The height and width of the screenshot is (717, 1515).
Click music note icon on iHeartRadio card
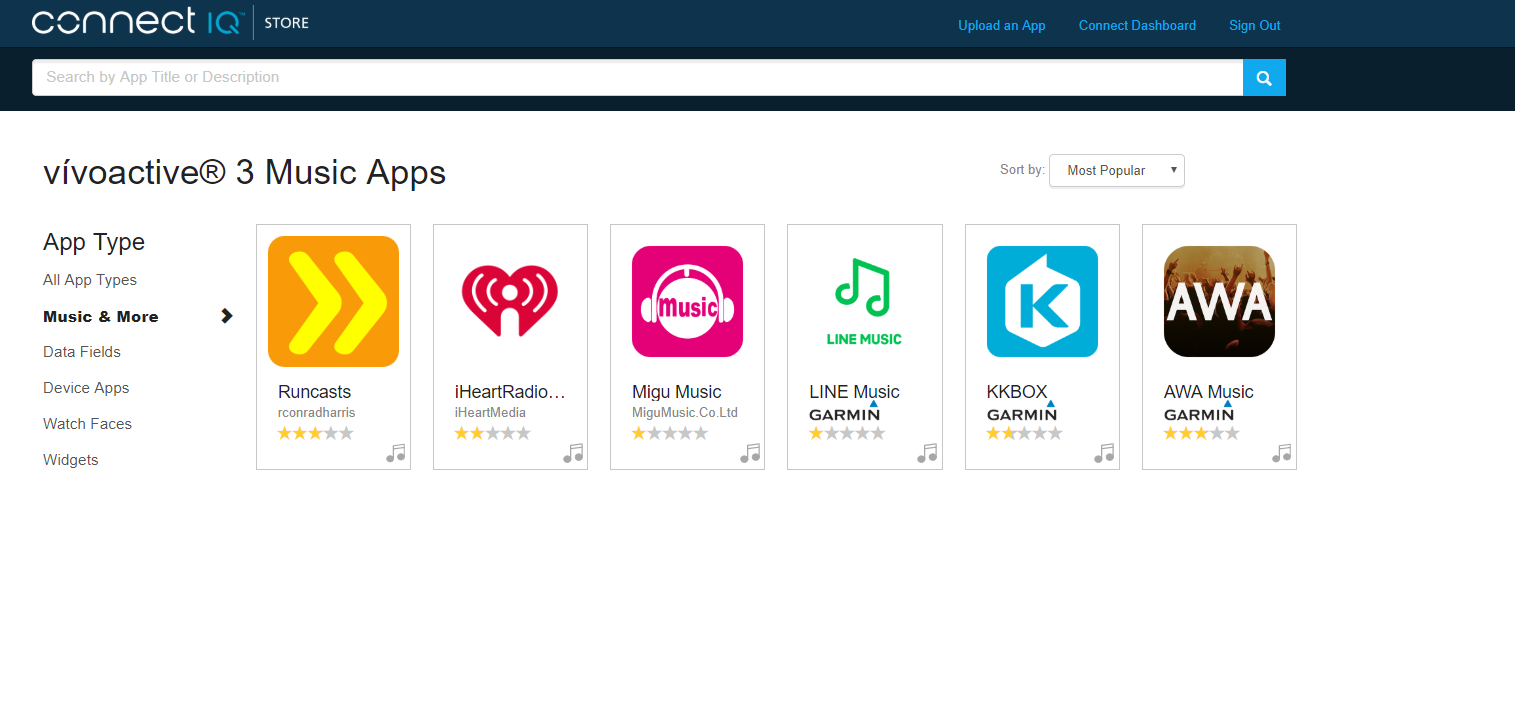point(573,453)
